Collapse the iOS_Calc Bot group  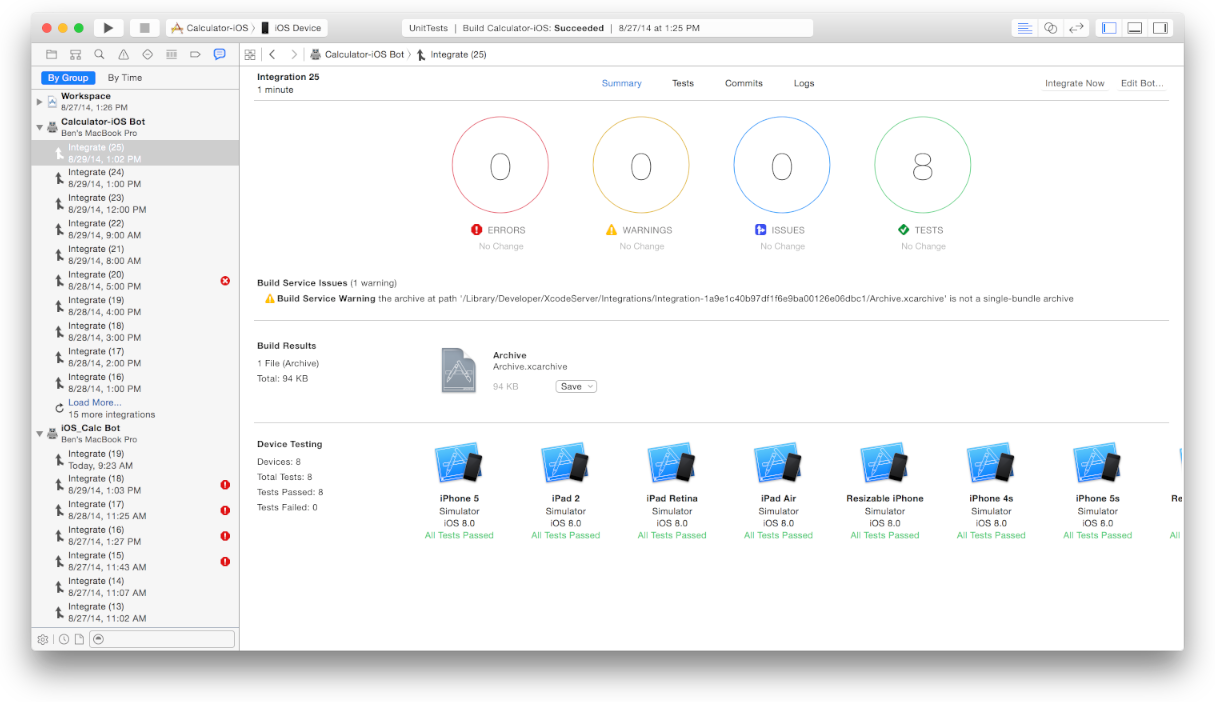[40, 434]
